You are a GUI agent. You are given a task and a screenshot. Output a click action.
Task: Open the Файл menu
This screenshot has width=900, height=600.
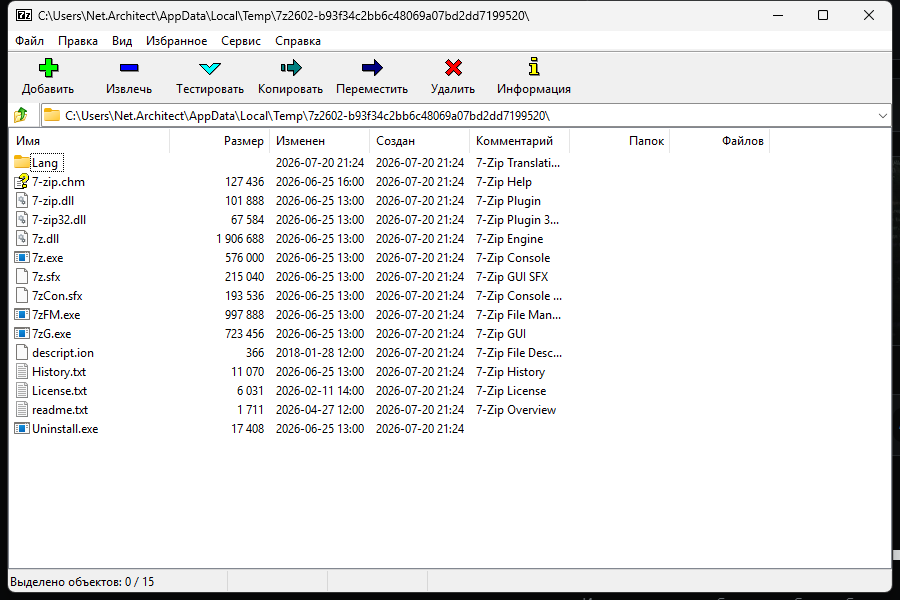click(x=29, y=41)
